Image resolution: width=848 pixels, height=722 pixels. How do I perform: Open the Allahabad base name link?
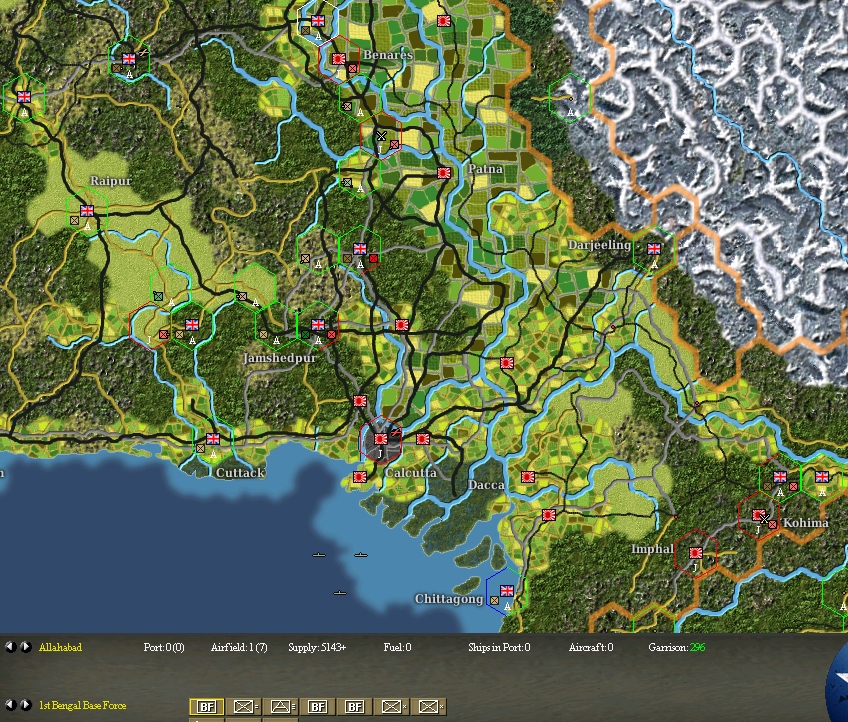[x=60, y=647]
